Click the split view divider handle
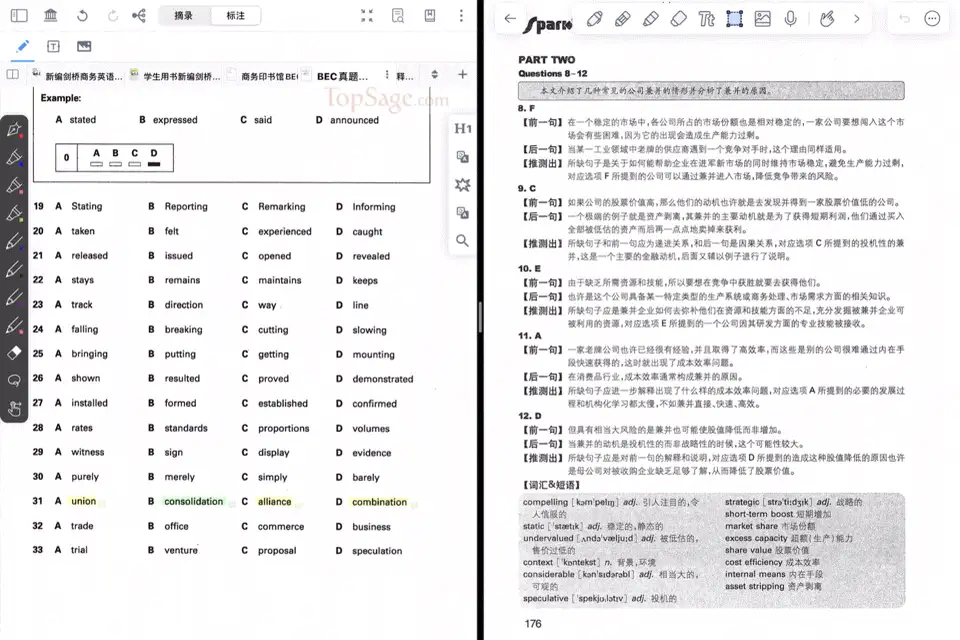 (x=480, y=317)
